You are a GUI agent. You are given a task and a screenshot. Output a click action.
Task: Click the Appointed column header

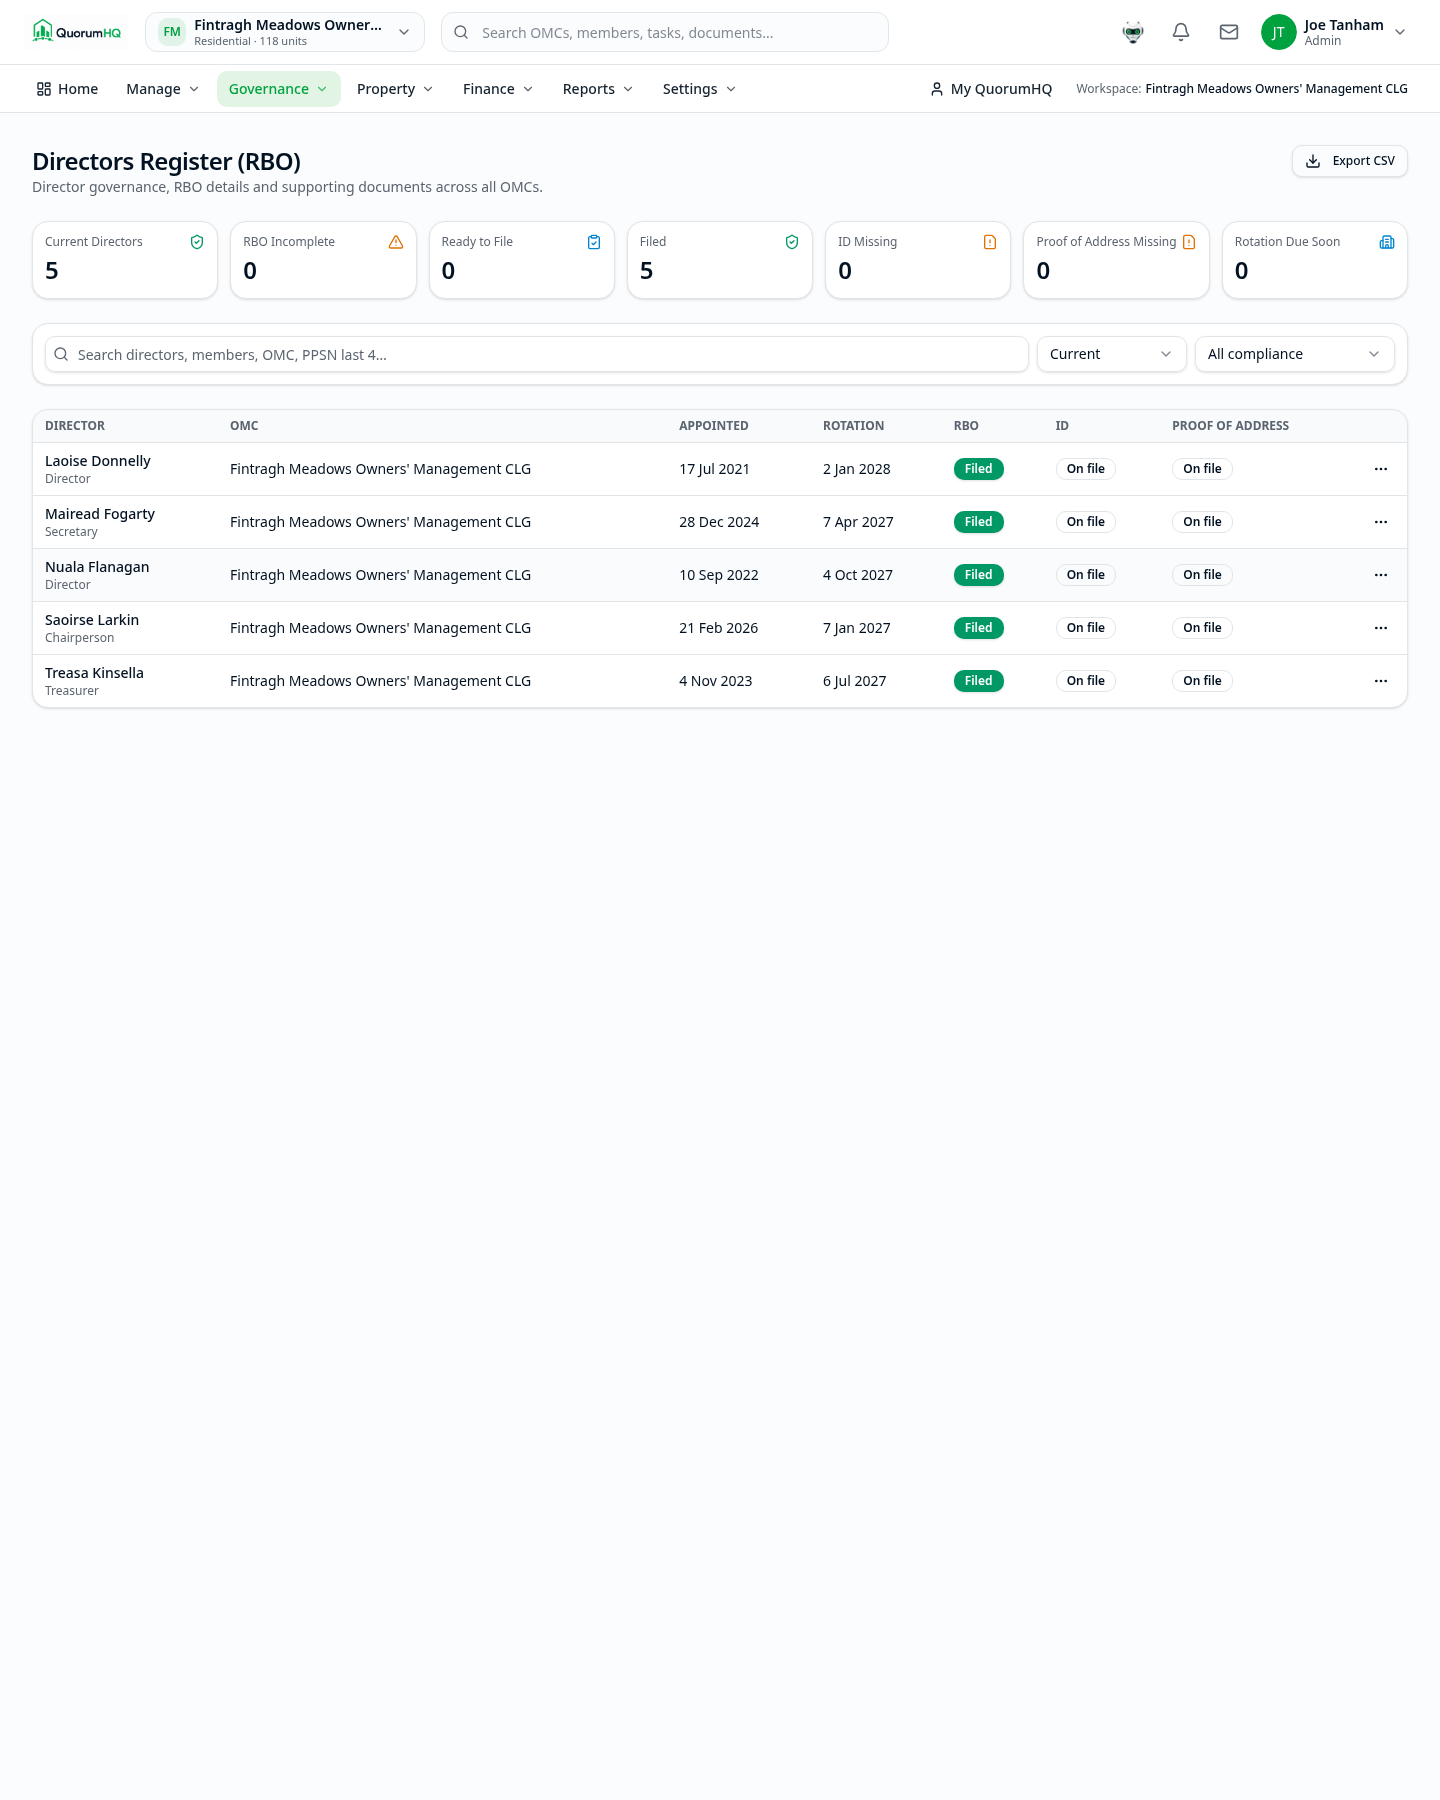[714, 426]
